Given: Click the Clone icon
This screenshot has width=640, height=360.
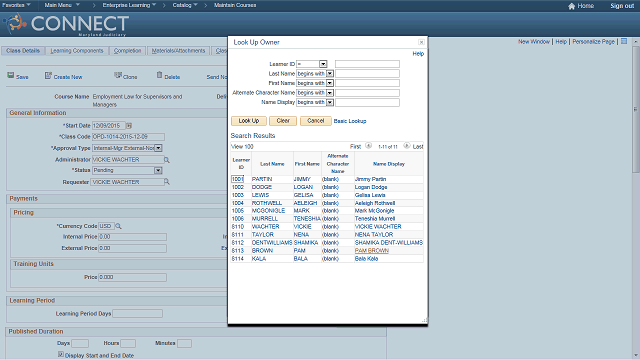Looking at the screenshot, I should [x=118, y=75].
